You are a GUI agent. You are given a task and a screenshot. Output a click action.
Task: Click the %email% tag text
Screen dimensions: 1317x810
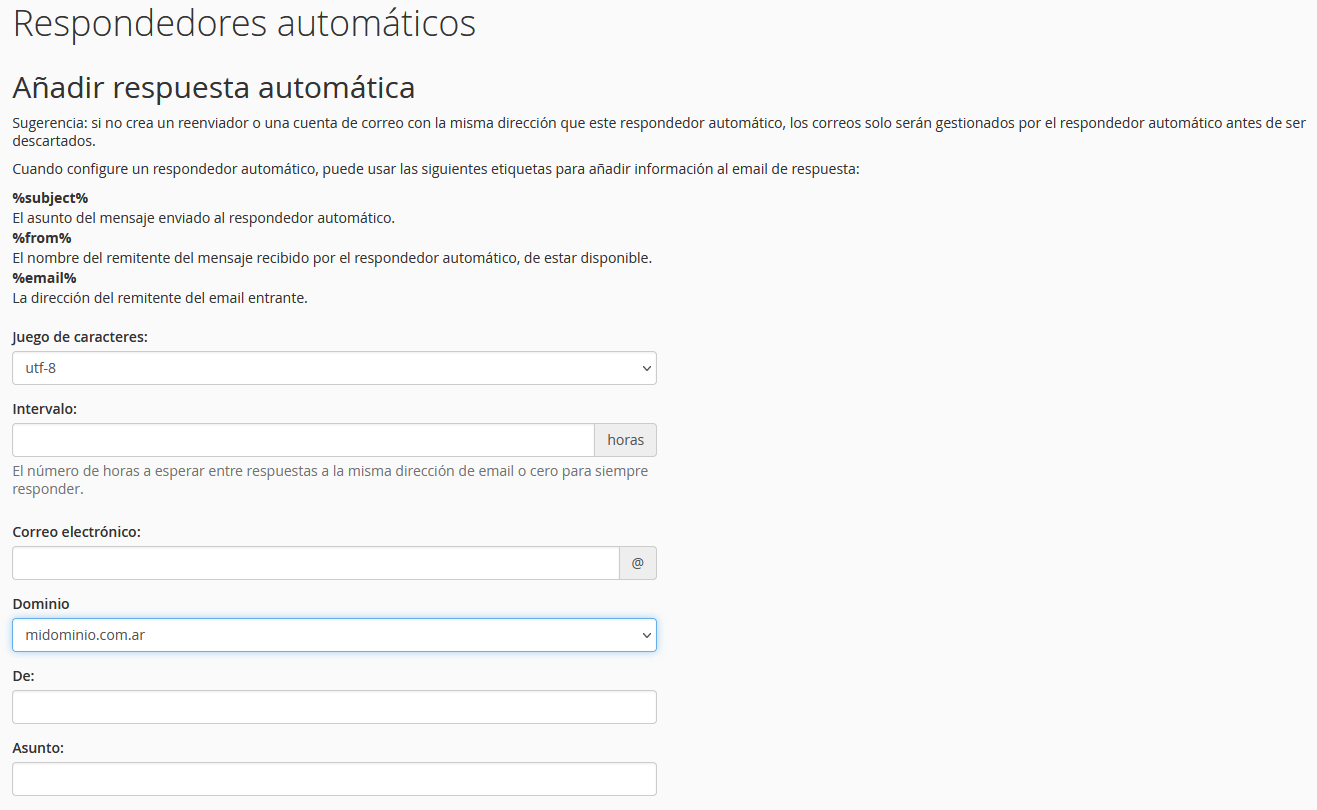click(44, 278)
